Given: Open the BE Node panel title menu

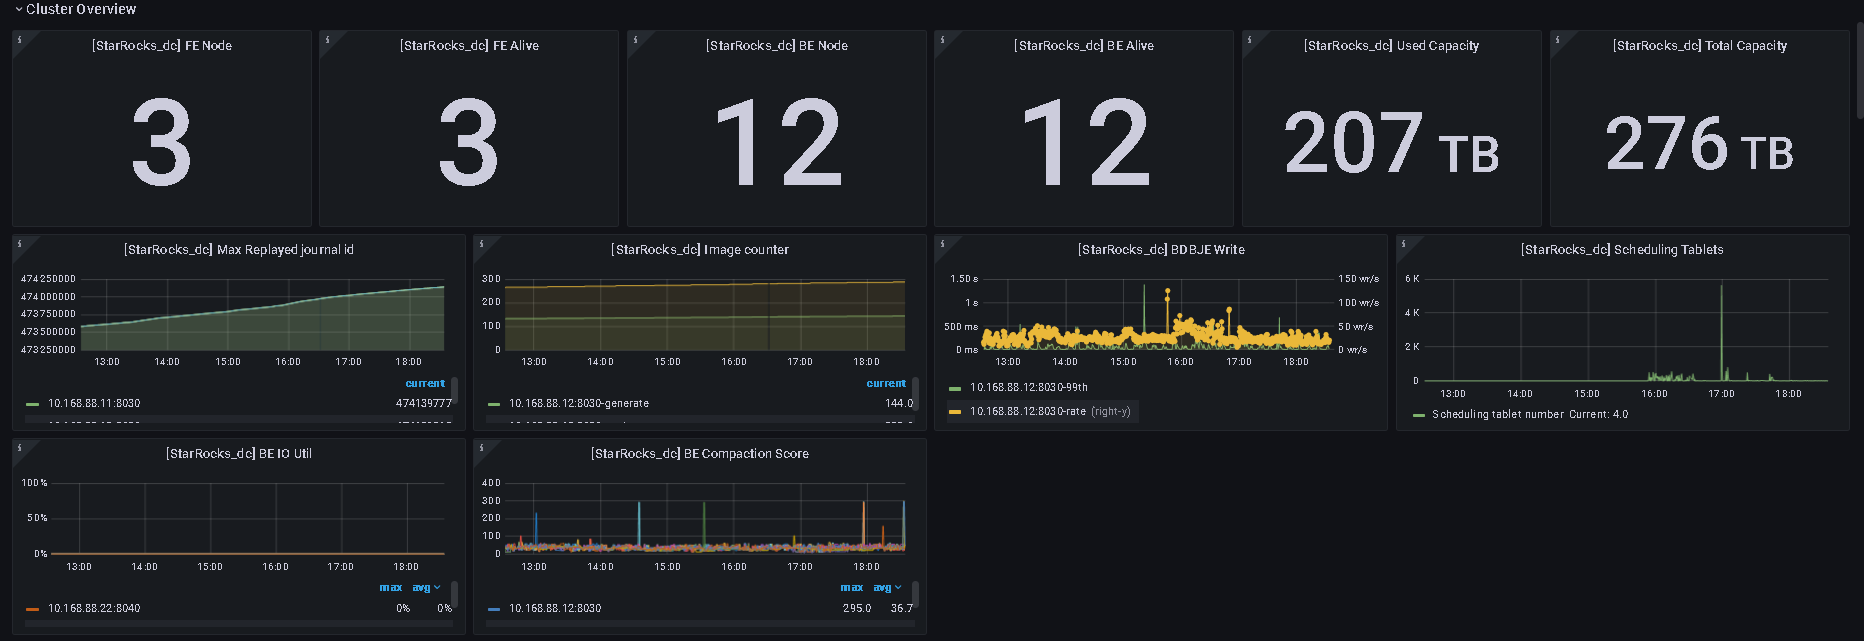Looking at the screenshot, I should pos(777,46).
